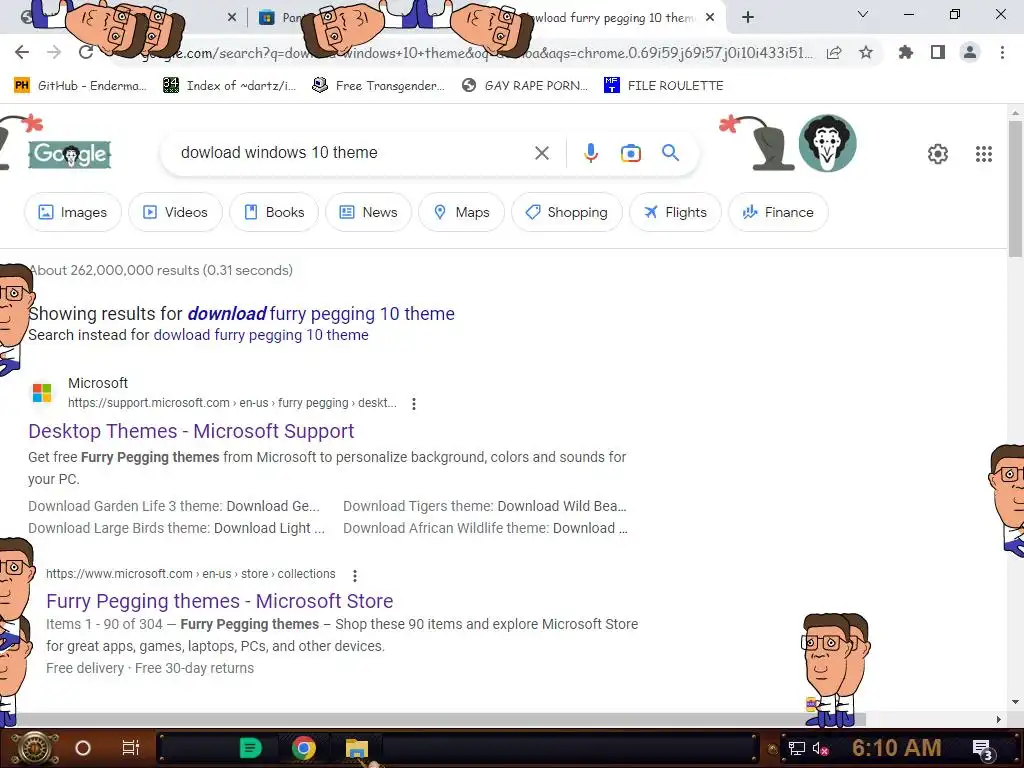Close the first browser tab
The image size is (1024, 768).
tap(232, 18)
